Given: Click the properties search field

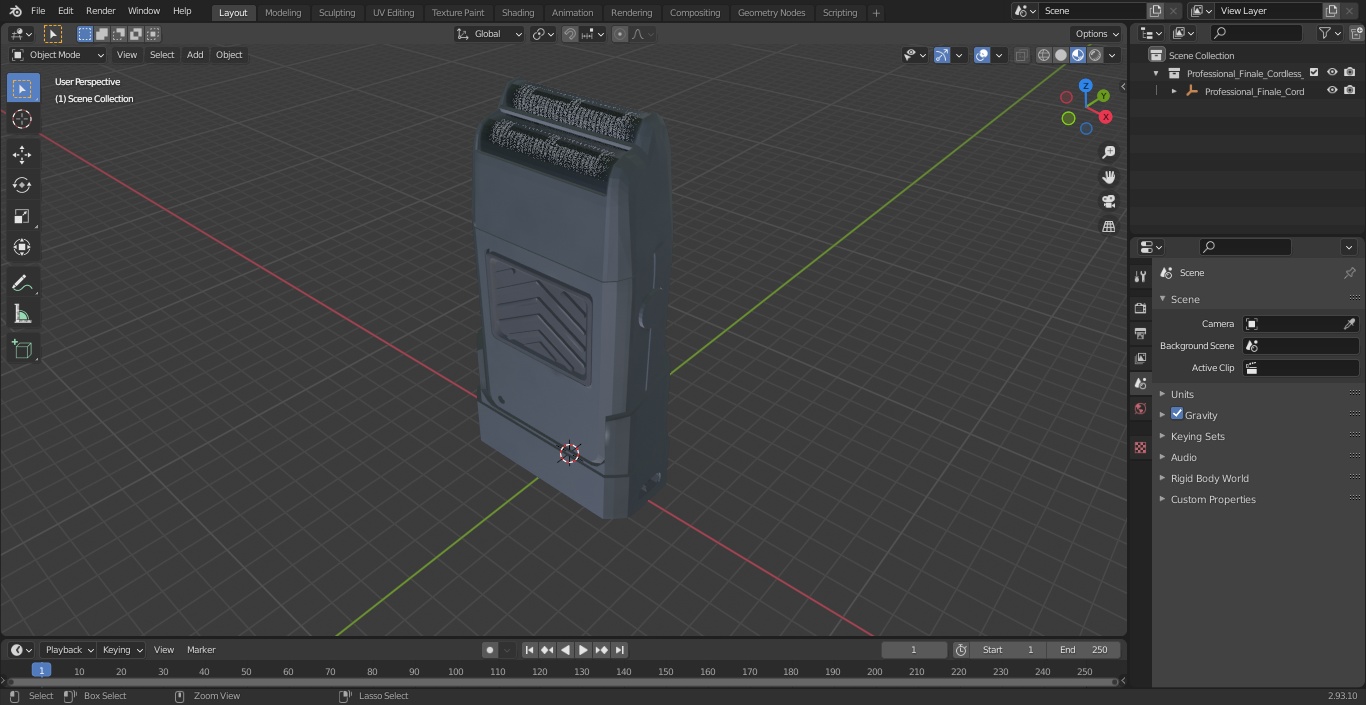Looking at the screenshot, I should pos(1245,247).
